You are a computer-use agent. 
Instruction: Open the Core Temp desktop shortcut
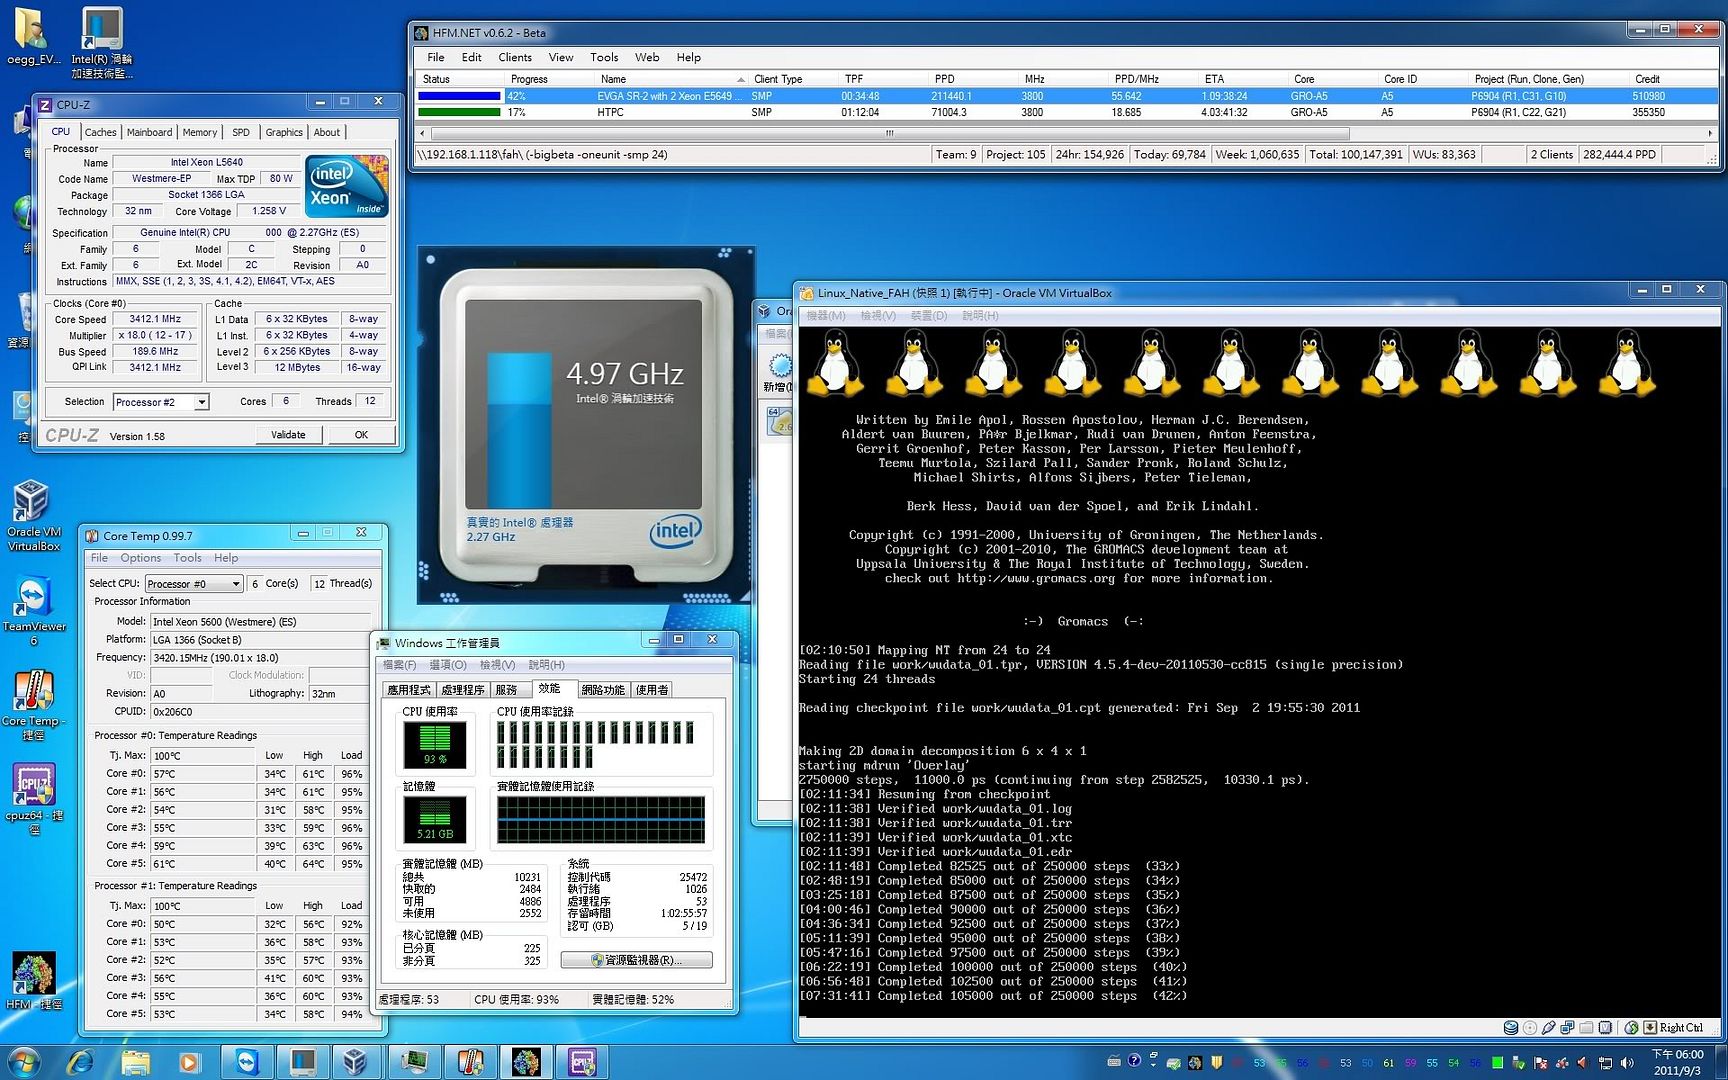[33, 706]
